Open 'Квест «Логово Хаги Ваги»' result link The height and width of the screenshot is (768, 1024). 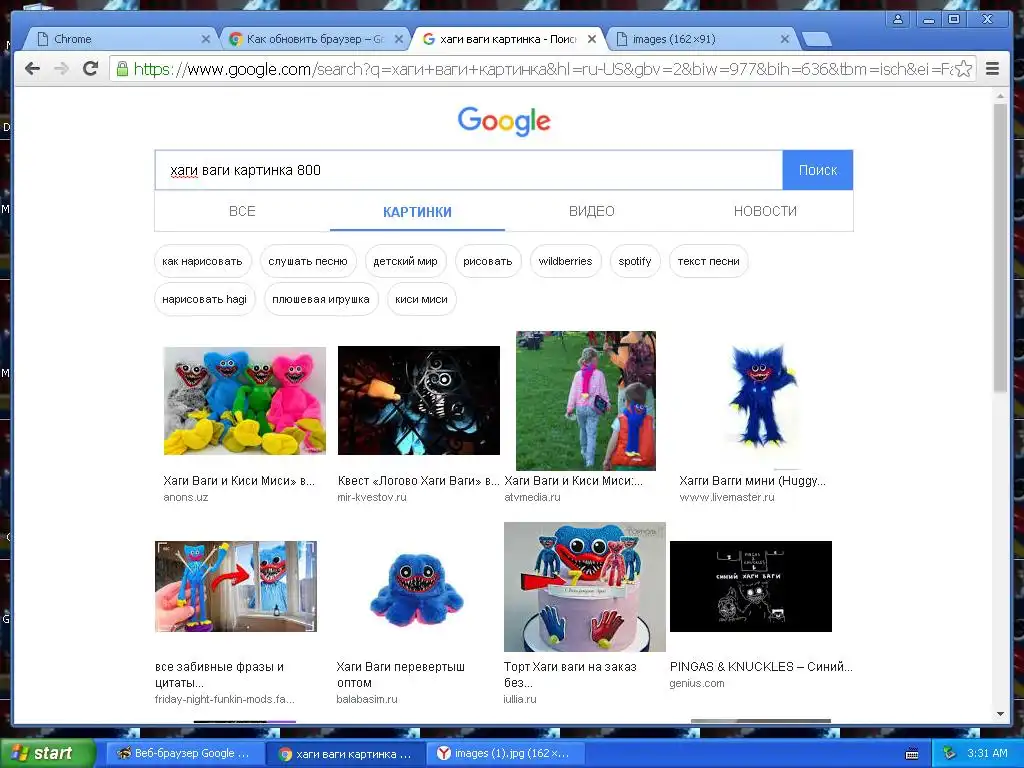(x=419, y=481)
